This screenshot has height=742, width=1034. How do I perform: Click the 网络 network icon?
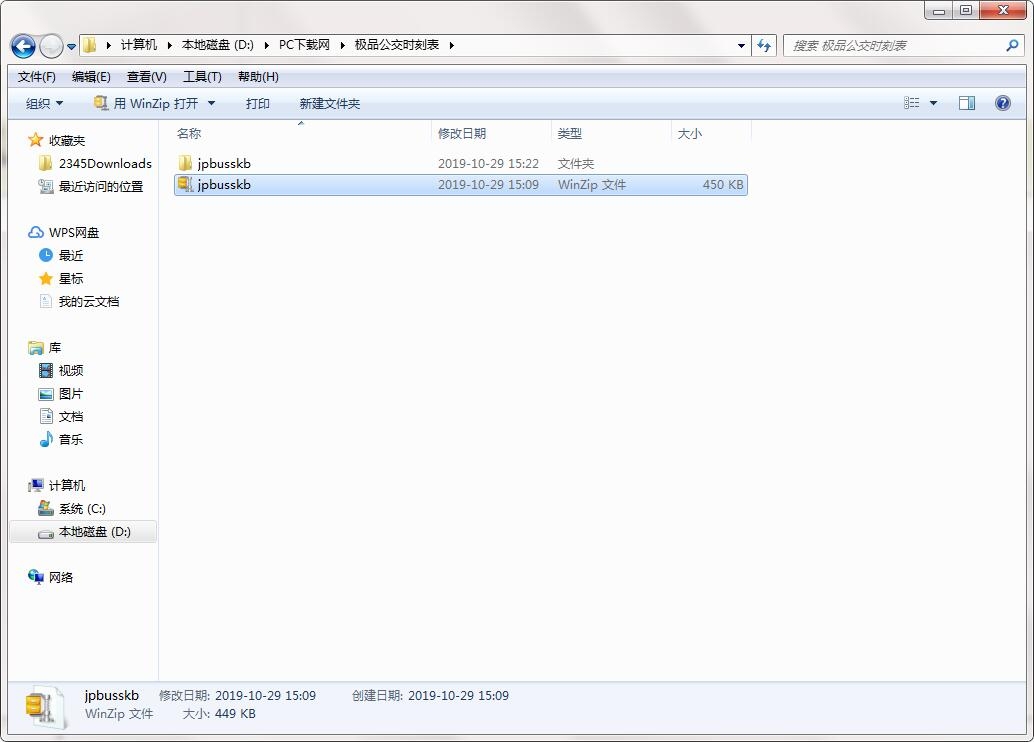point(36,577)
